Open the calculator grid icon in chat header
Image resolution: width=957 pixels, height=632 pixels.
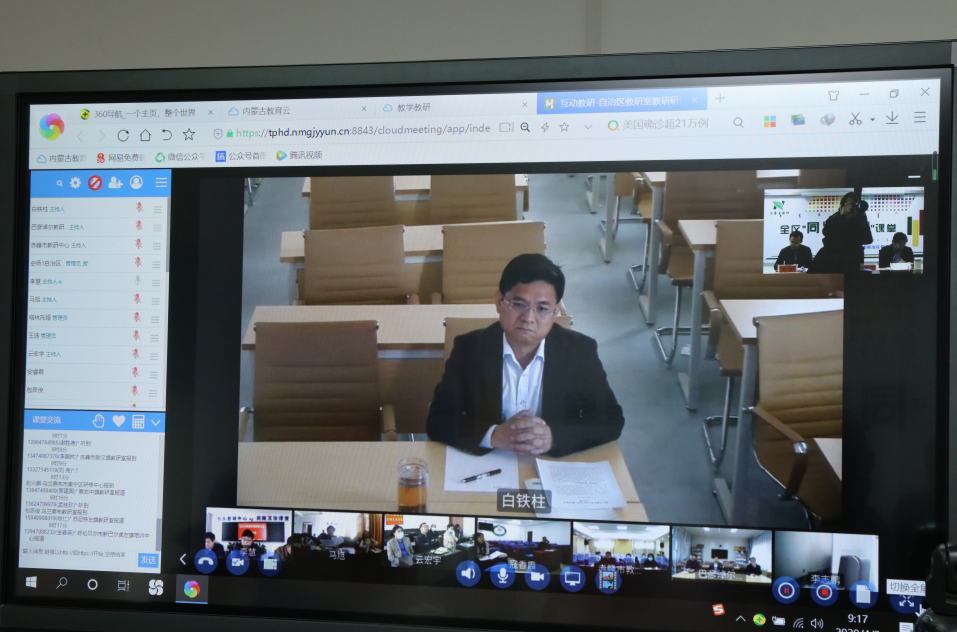[x=138, y=422]
